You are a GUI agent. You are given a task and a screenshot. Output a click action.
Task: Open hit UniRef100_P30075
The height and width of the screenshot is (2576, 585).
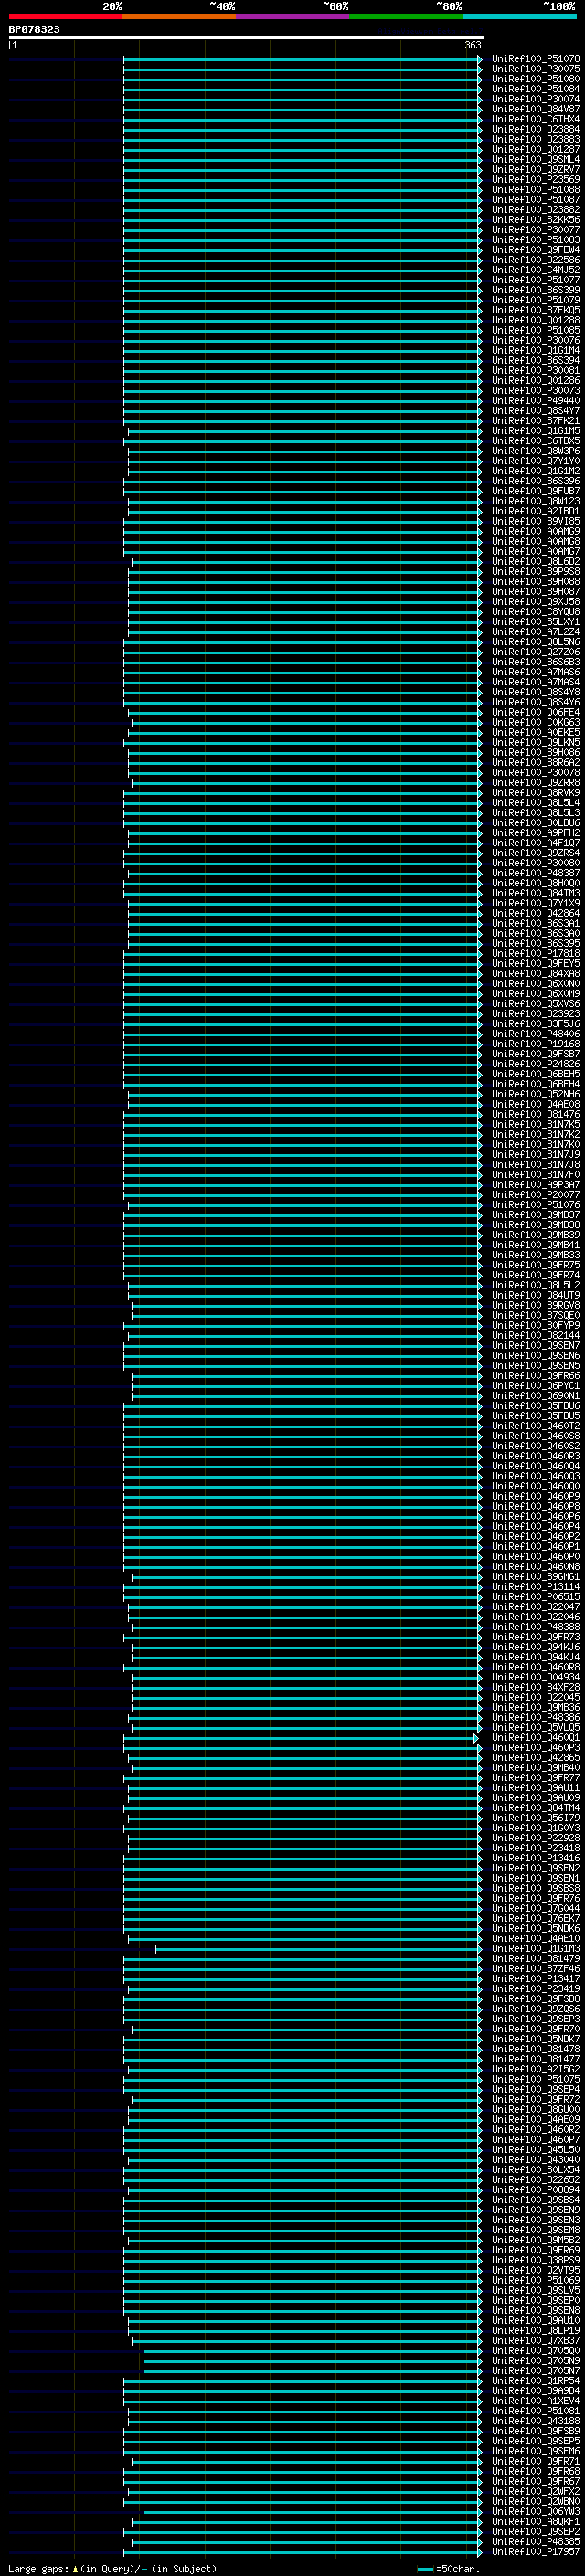coord(536,69)
